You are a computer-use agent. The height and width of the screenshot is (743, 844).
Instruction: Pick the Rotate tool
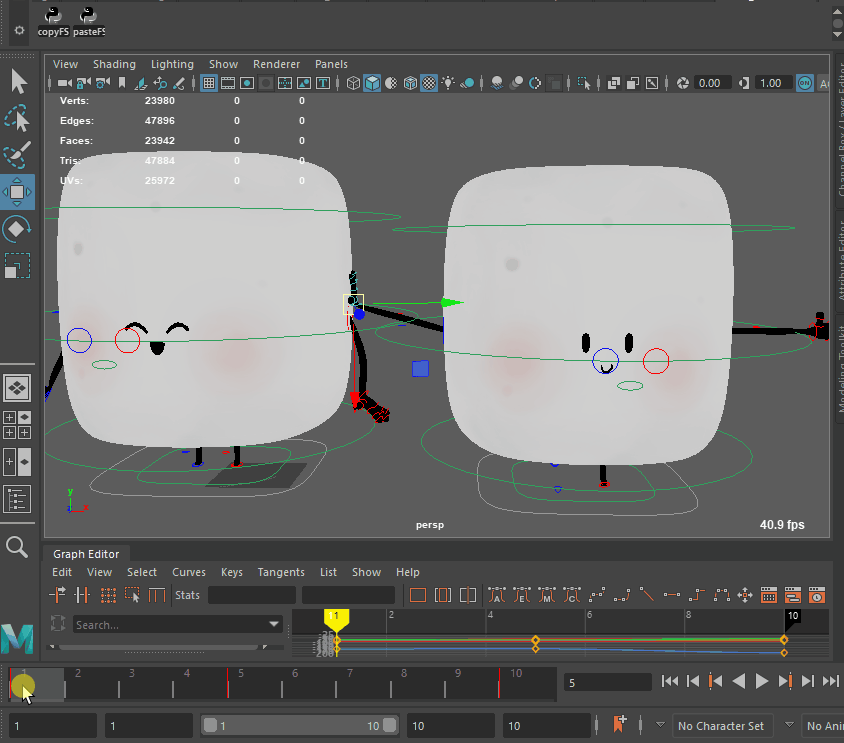(x=18, y=229)
